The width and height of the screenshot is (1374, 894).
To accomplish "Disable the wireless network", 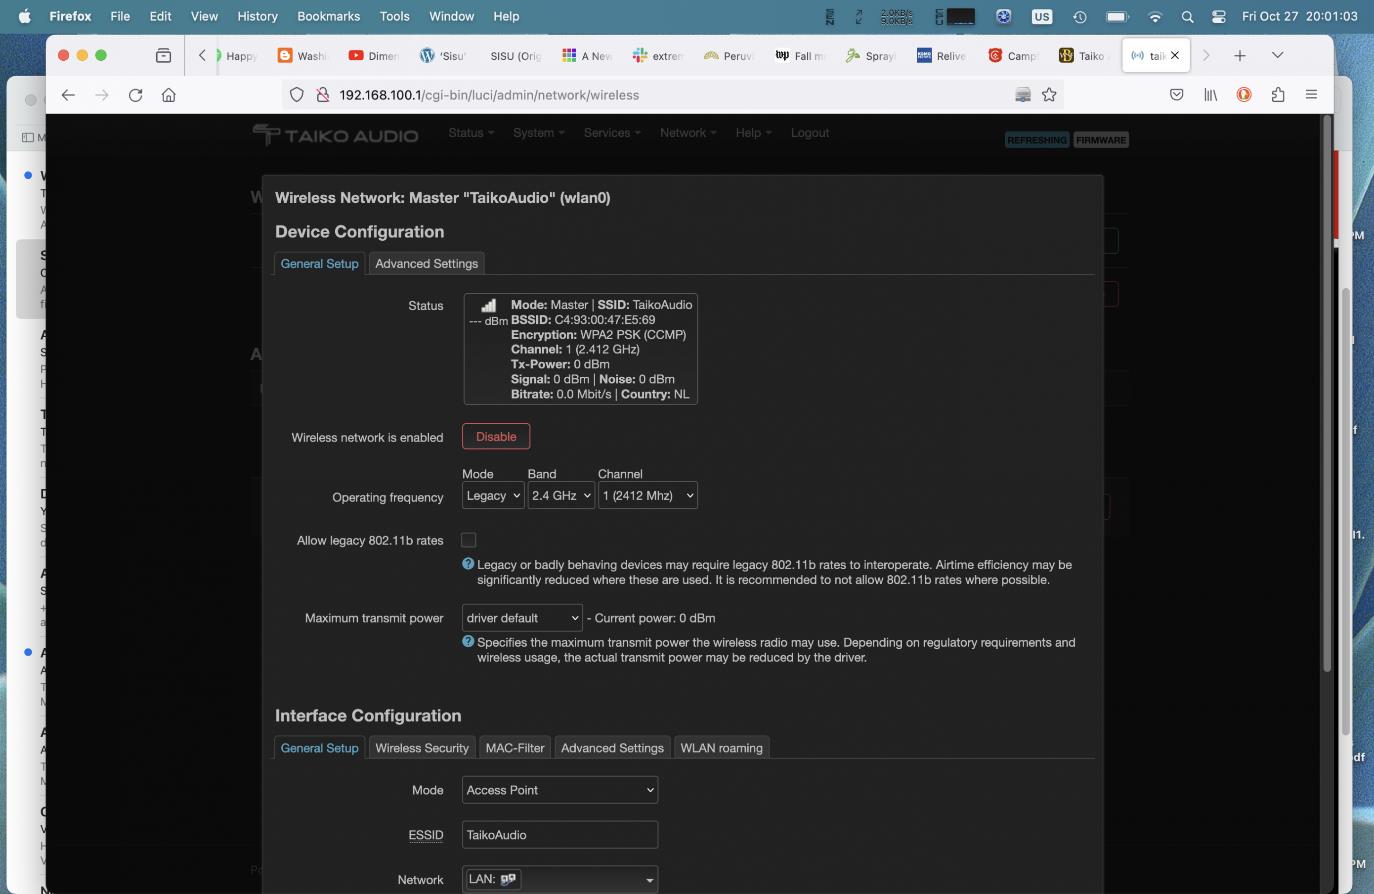I will click(x=496, y=437).
